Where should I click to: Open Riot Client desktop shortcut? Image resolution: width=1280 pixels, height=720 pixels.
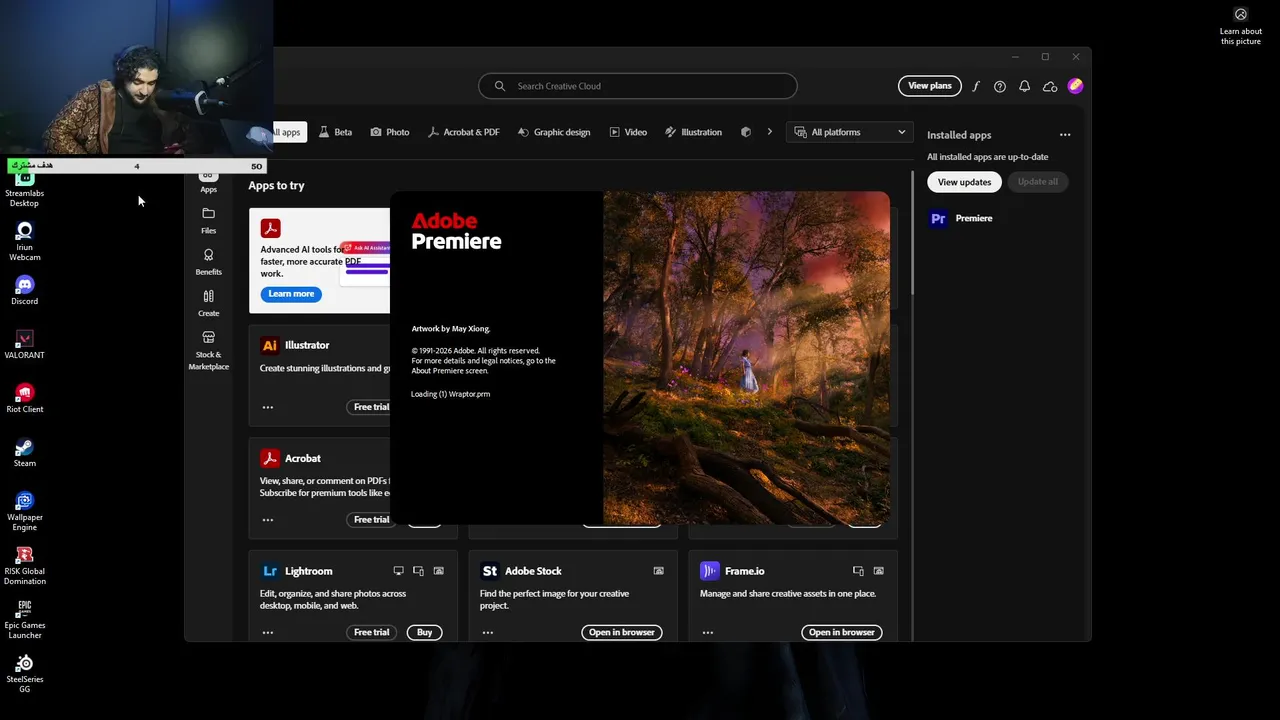click(25, 398)
